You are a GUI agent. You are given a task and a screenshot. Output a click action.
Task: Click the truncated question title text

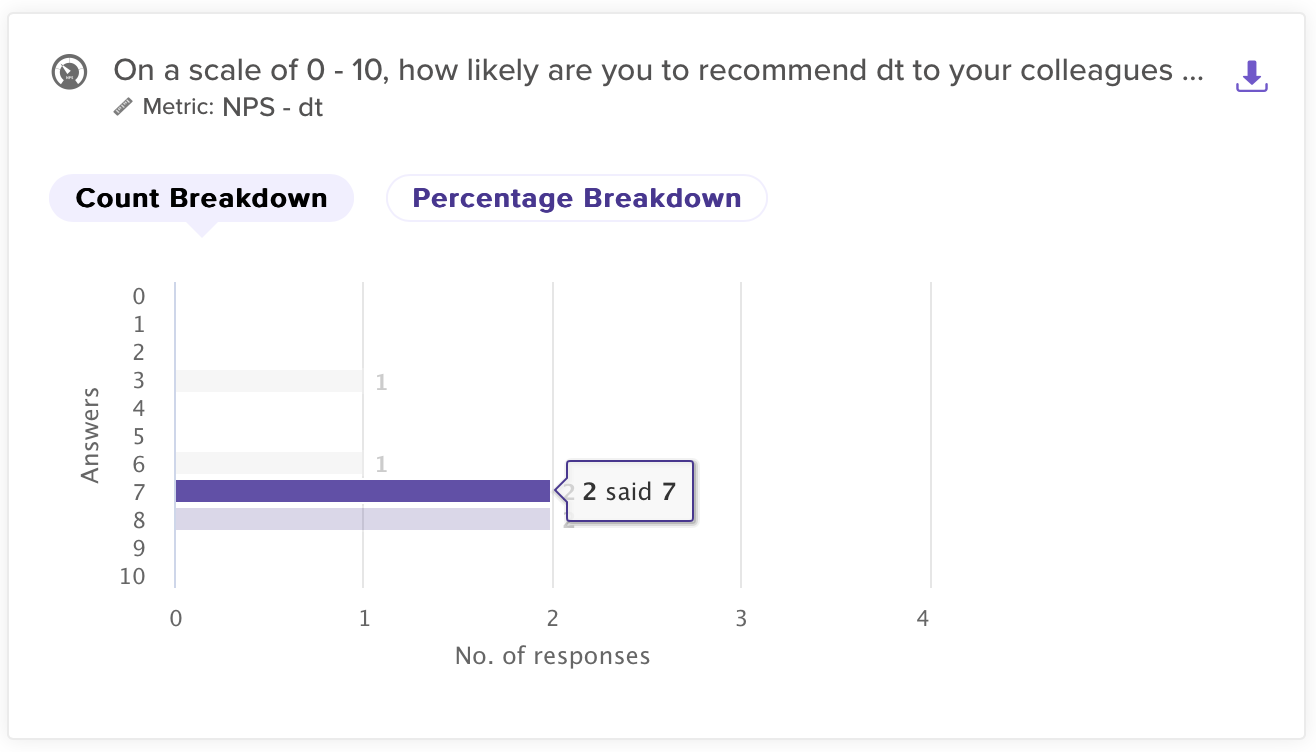click(658, 71)
